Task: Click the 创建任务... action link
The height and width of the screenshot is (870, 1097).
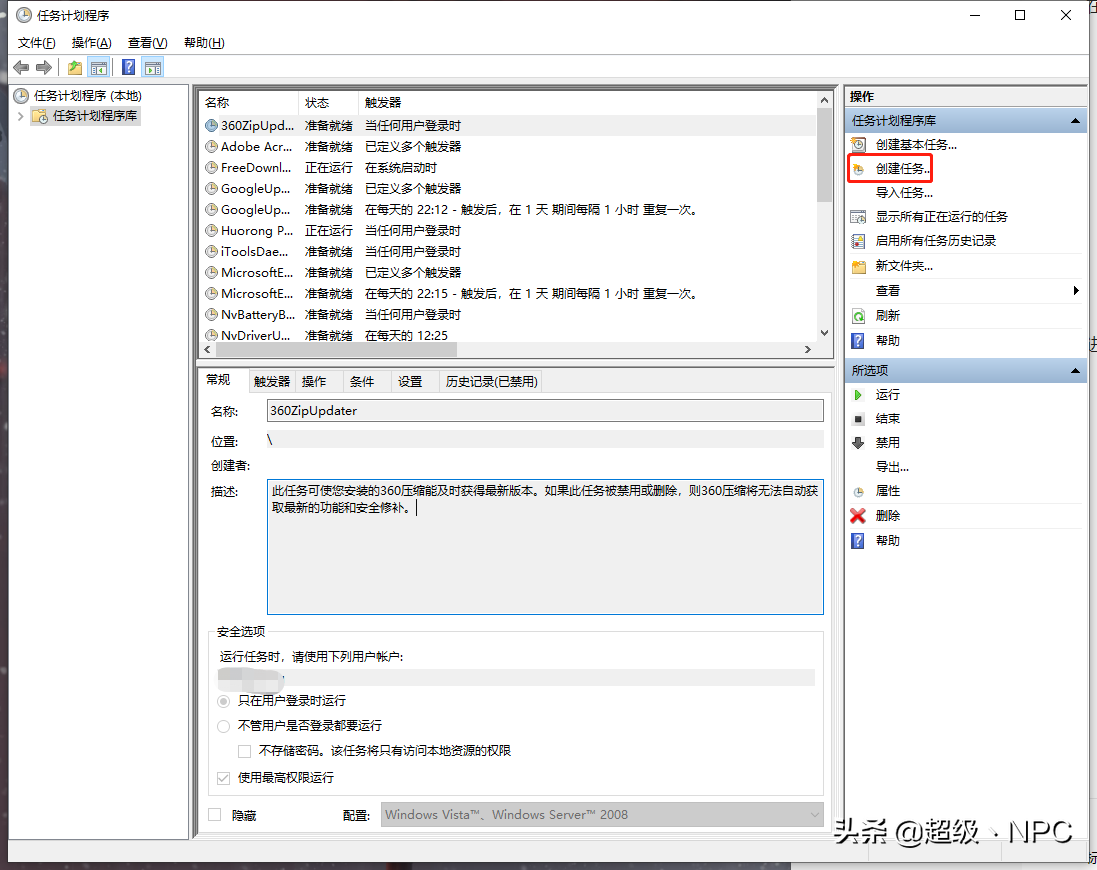Action: pos(903,169)
